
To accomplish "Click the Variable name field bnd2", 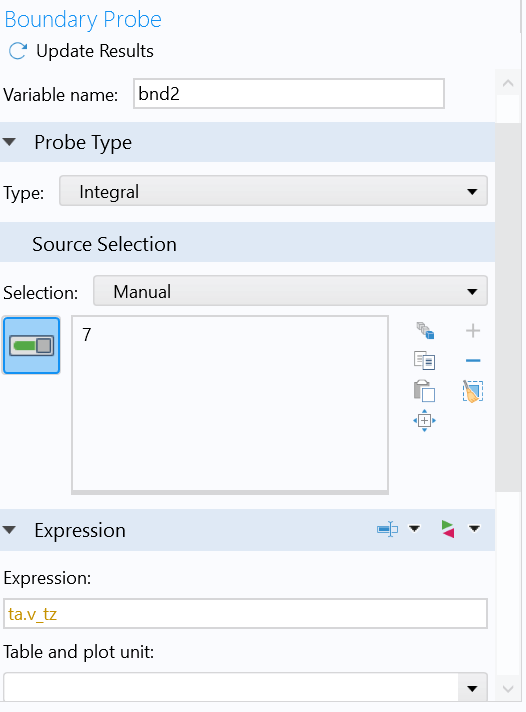I will [289, 94].
